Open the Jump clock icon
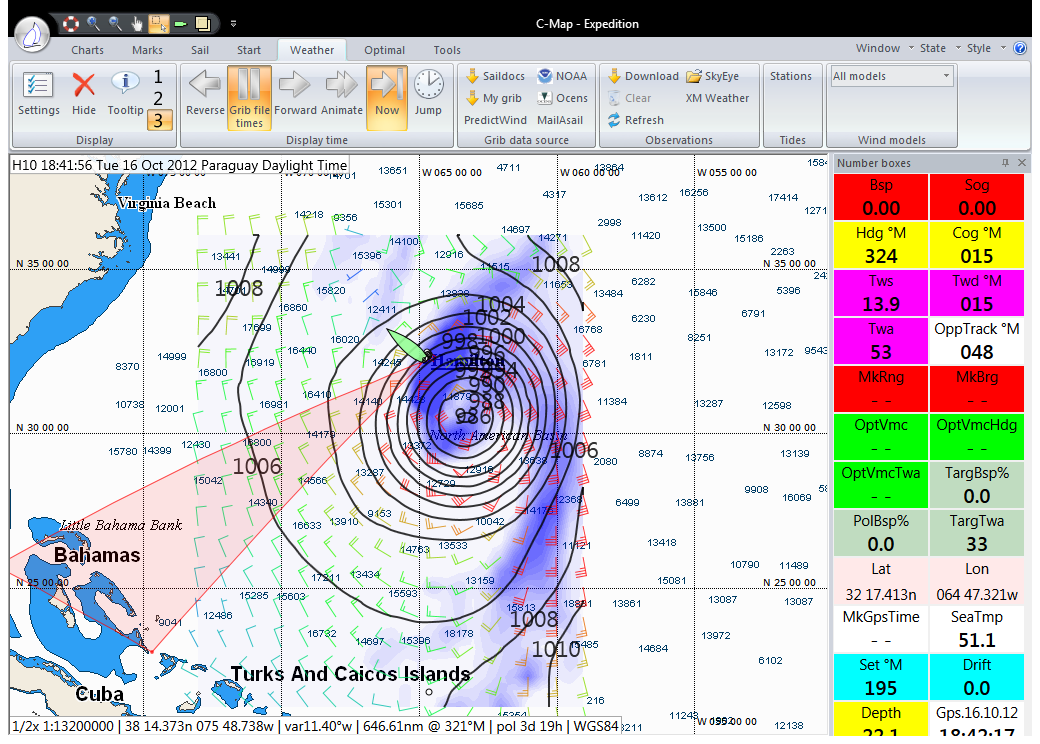This screenshot has height=744, width=1040. coord(428,94)
